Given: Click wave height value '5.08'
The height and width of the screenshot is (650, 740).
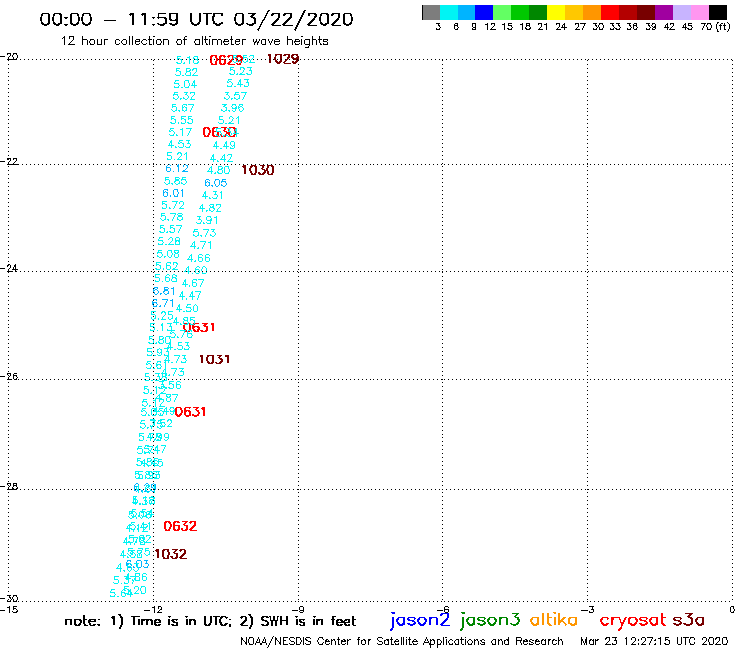Looking at the screenshot, I should tap(168, 254).
